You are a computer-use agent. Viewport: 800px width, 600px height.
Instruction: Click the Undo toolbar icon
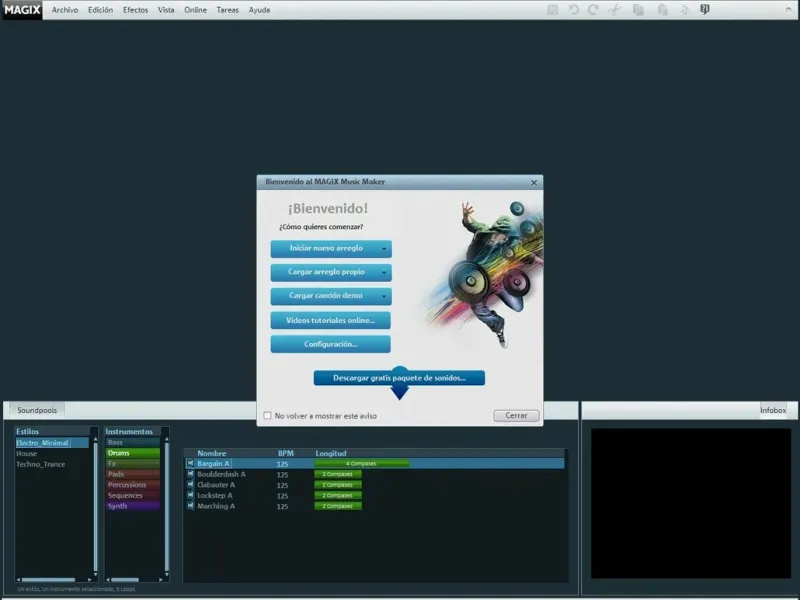(573, 10)
